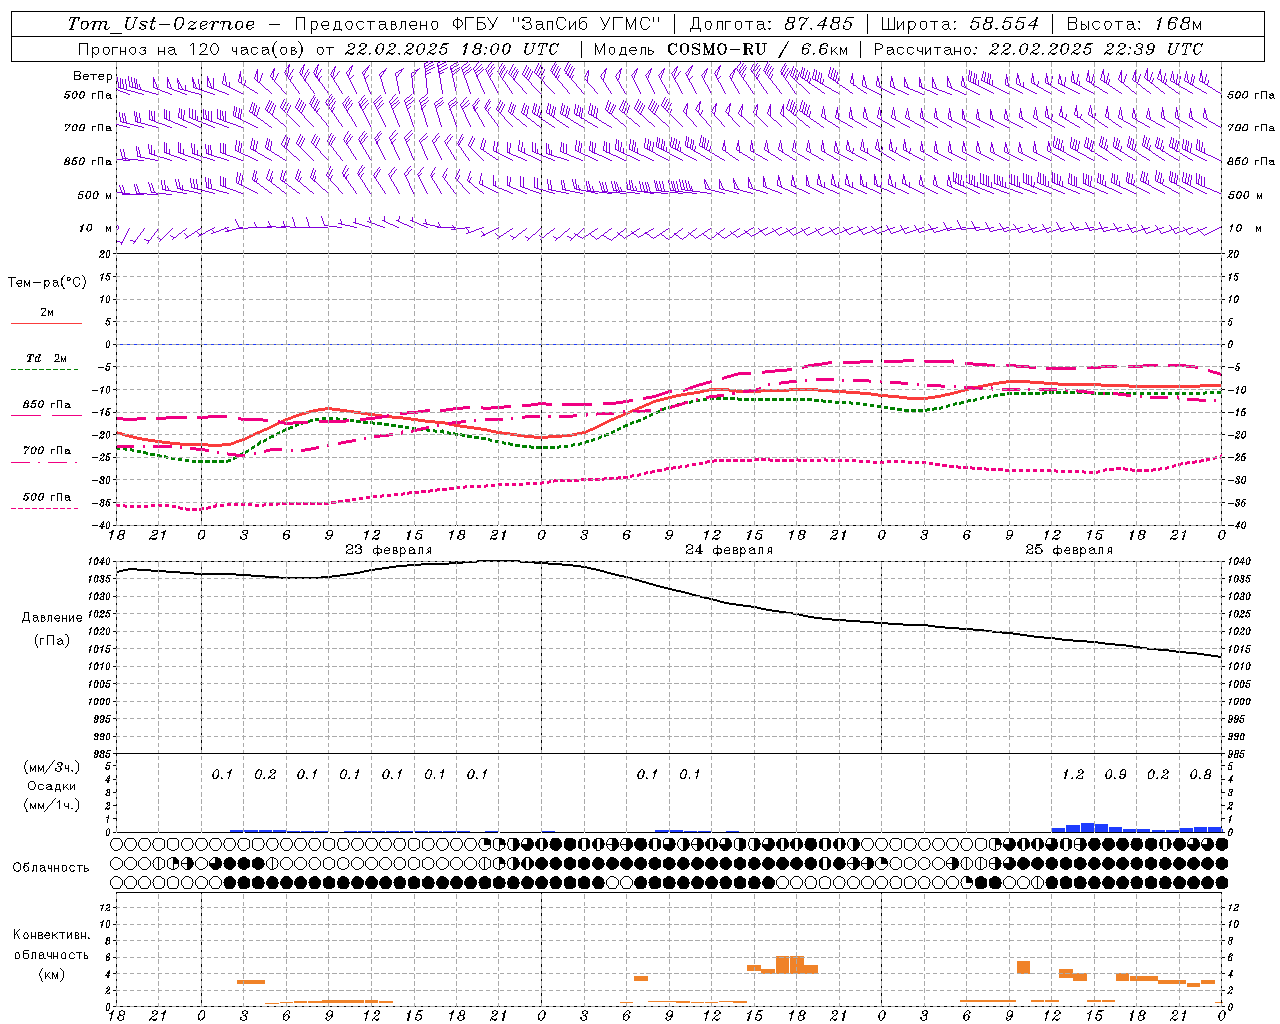Click the Тем-ра(°C) temperature axis title

tap(47, 283)
